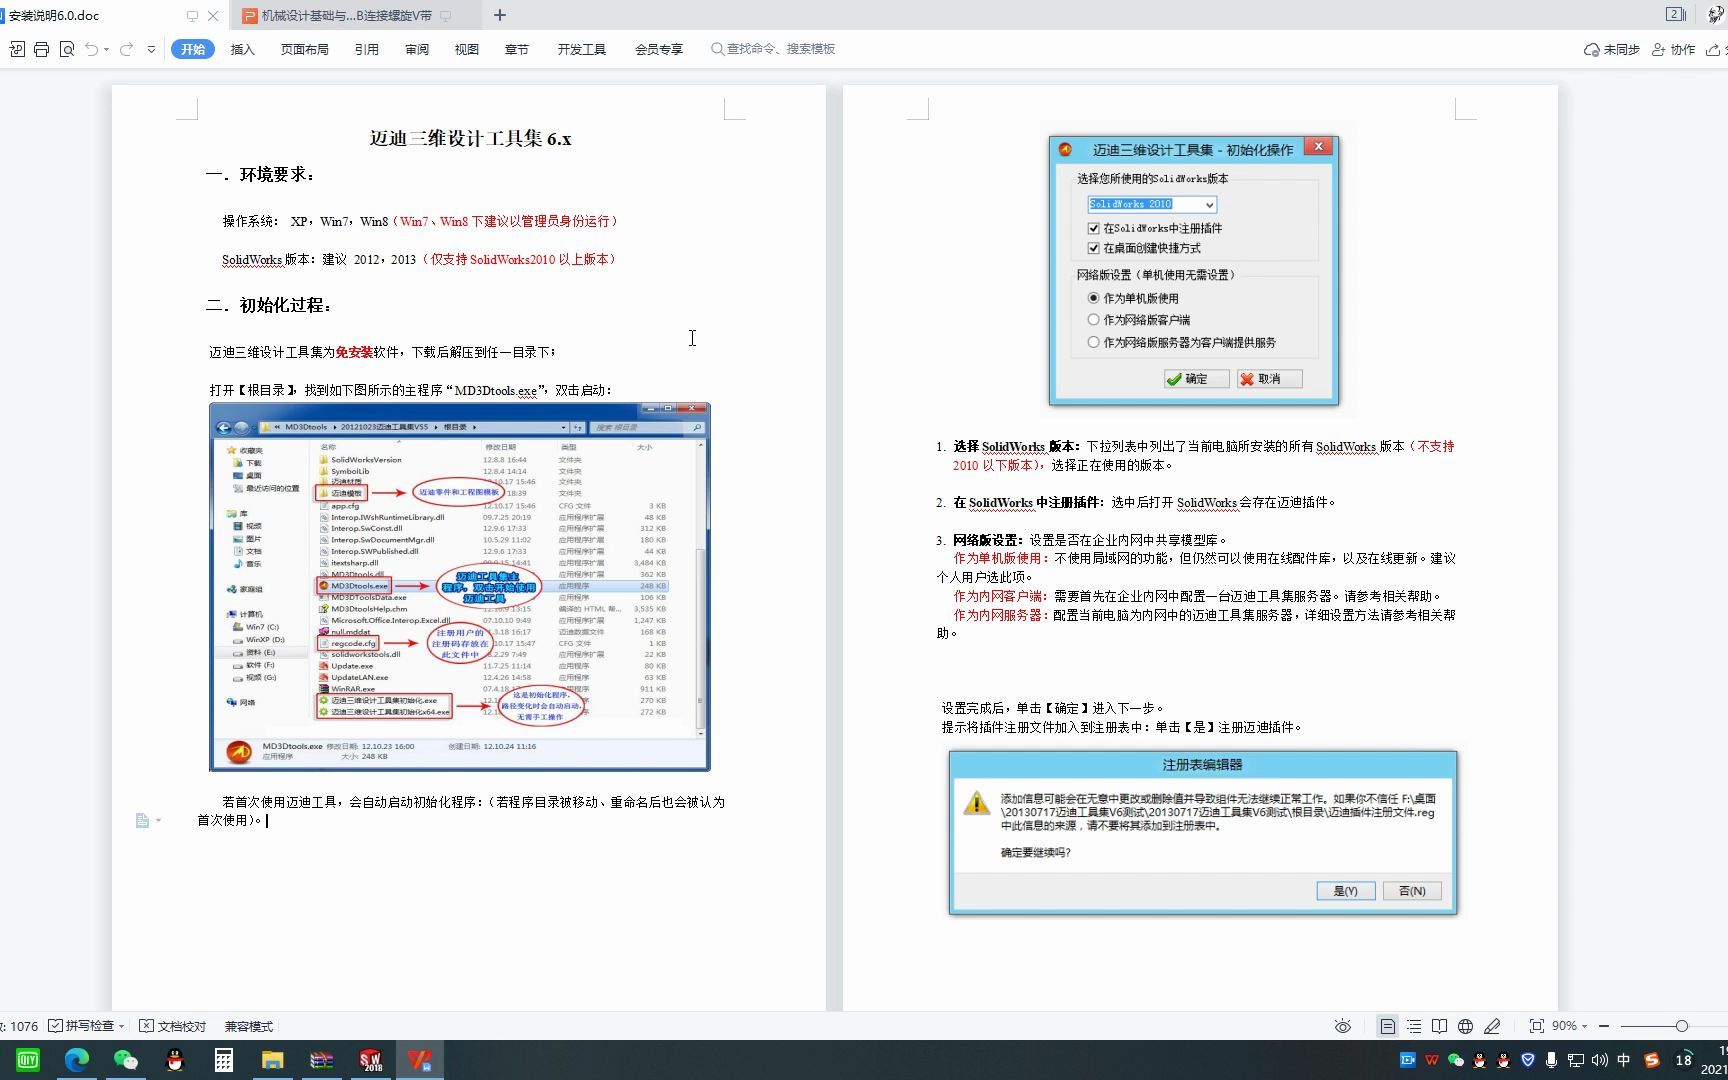1728x1080 pixels.
Task: Switch to page layout view icon
Action: (1387, 1026)
